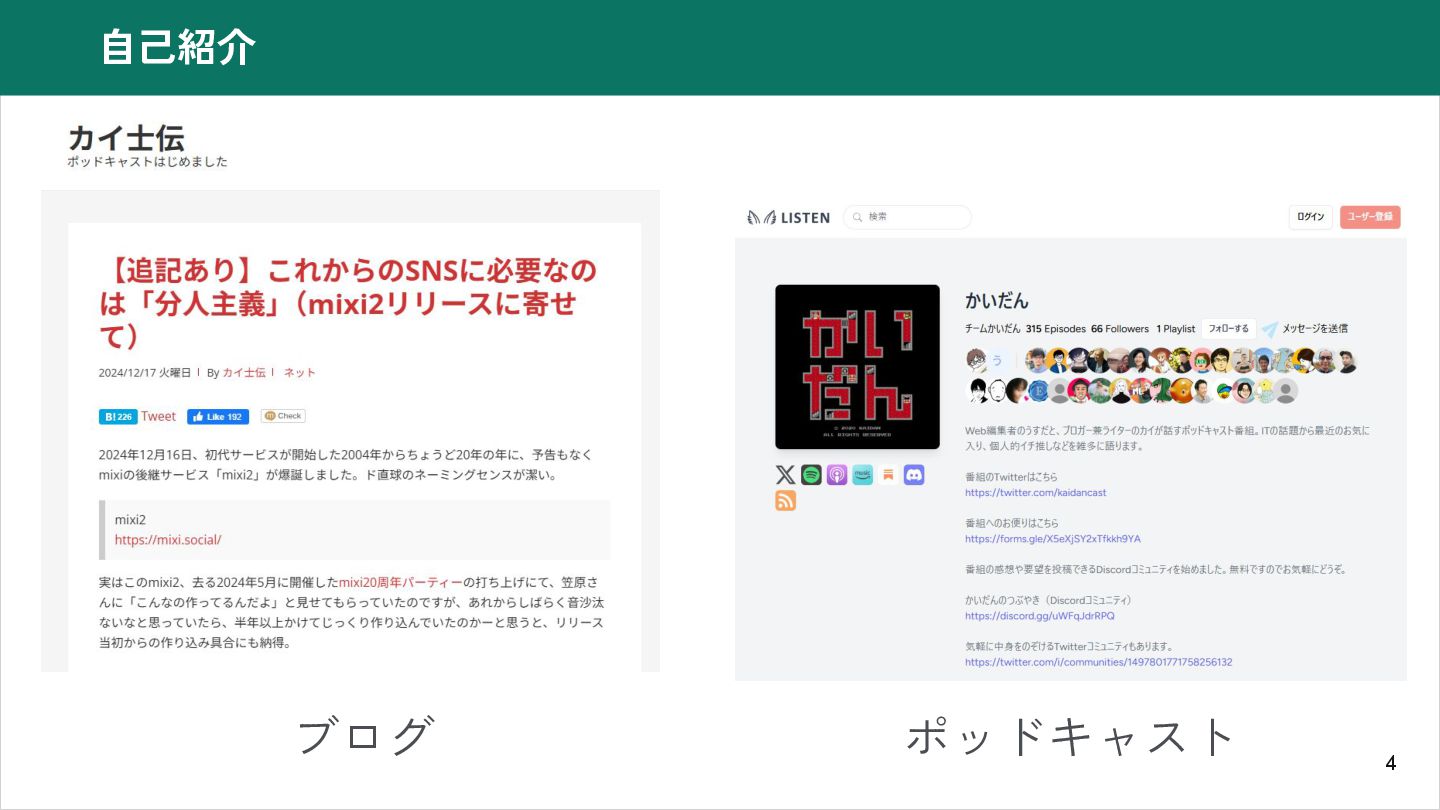The width and height of the screenshot is (1440, 810).
Task: Open the discord.gg/uWFqJdrRPQ link
Action: [1040, 616]
